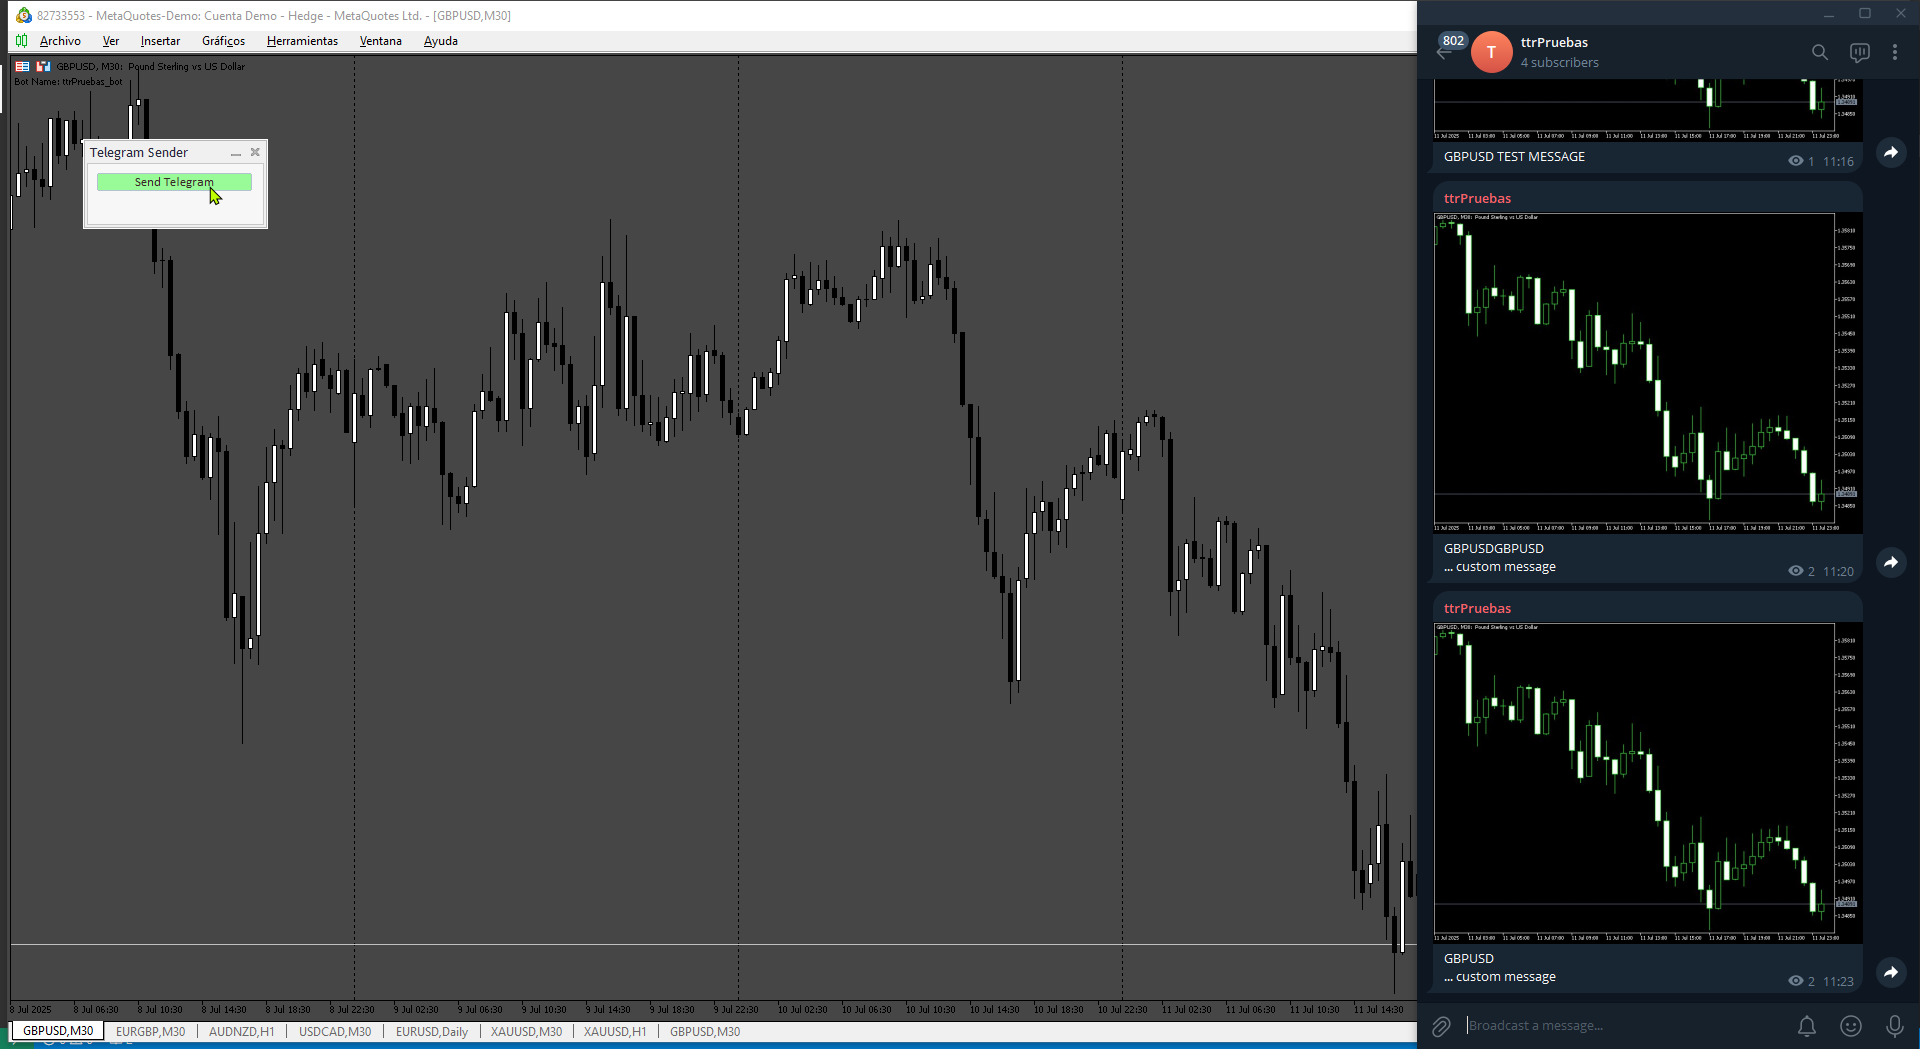
Task: Focus the Broadcast a message input field
Action: pyautogui.click(x=1625, y=1025)
